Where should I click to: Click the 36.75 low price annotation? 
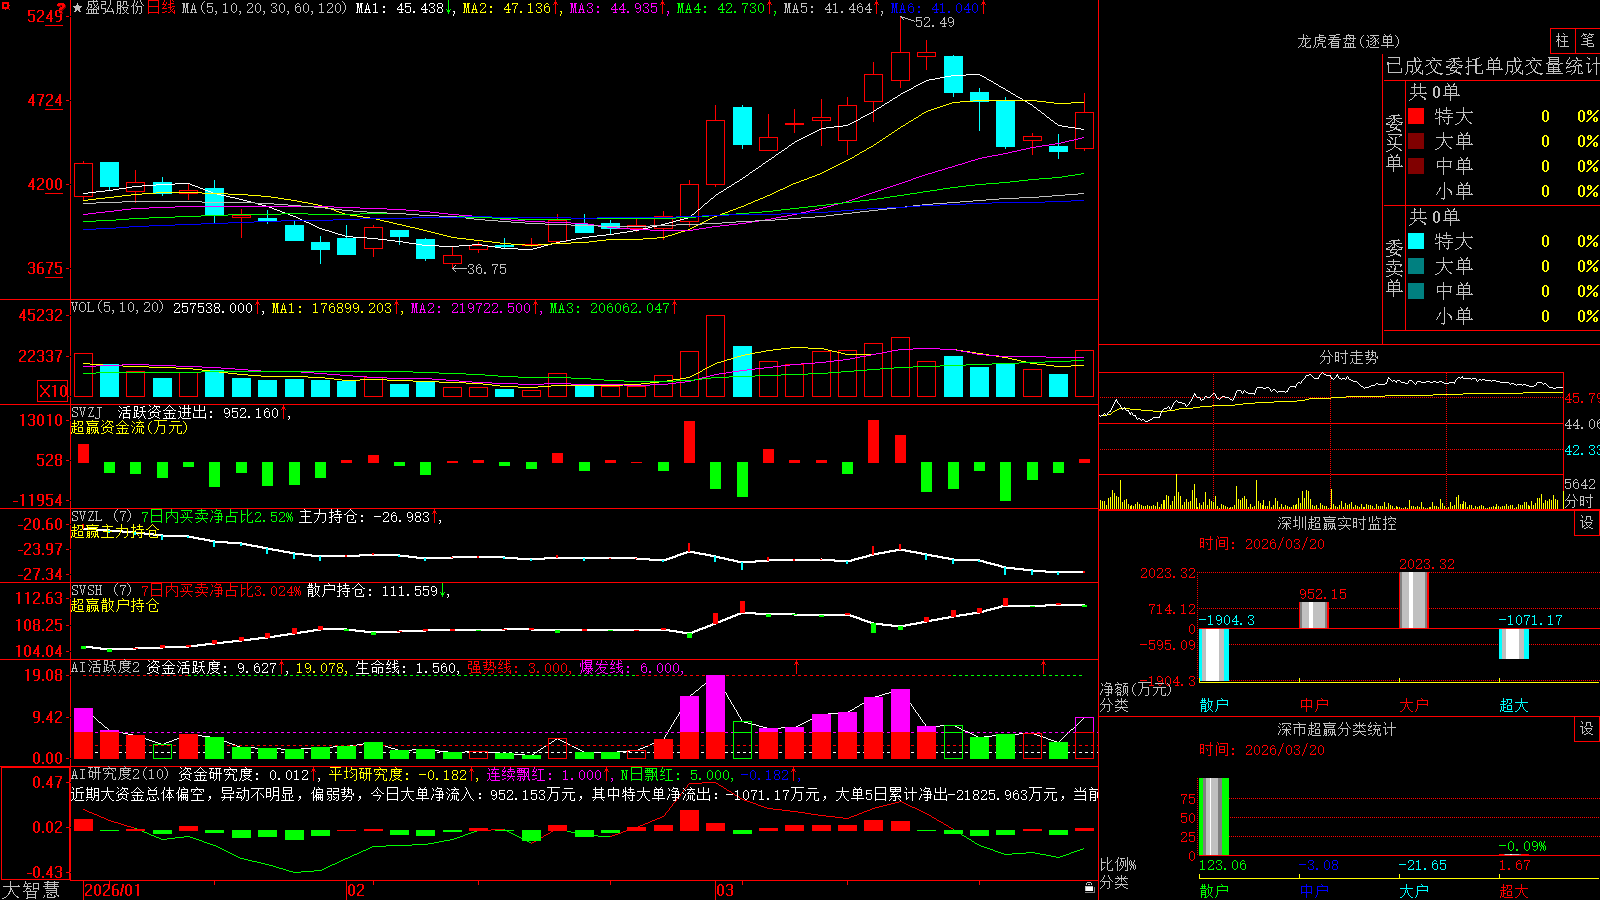[x=486, y=269]
